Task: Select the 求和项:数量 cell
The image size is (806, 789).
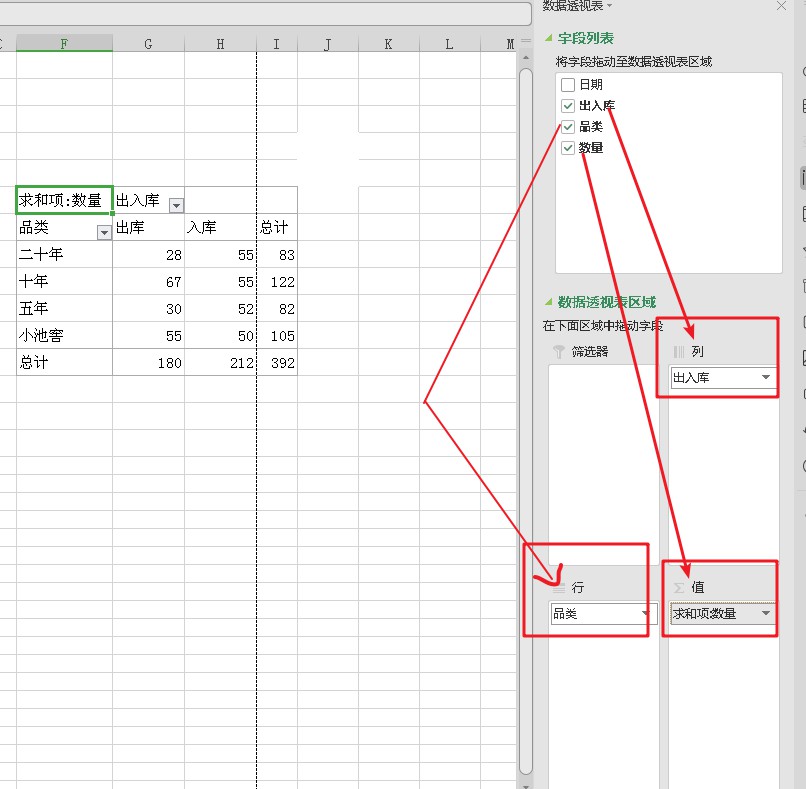Action: coord(64,200)
